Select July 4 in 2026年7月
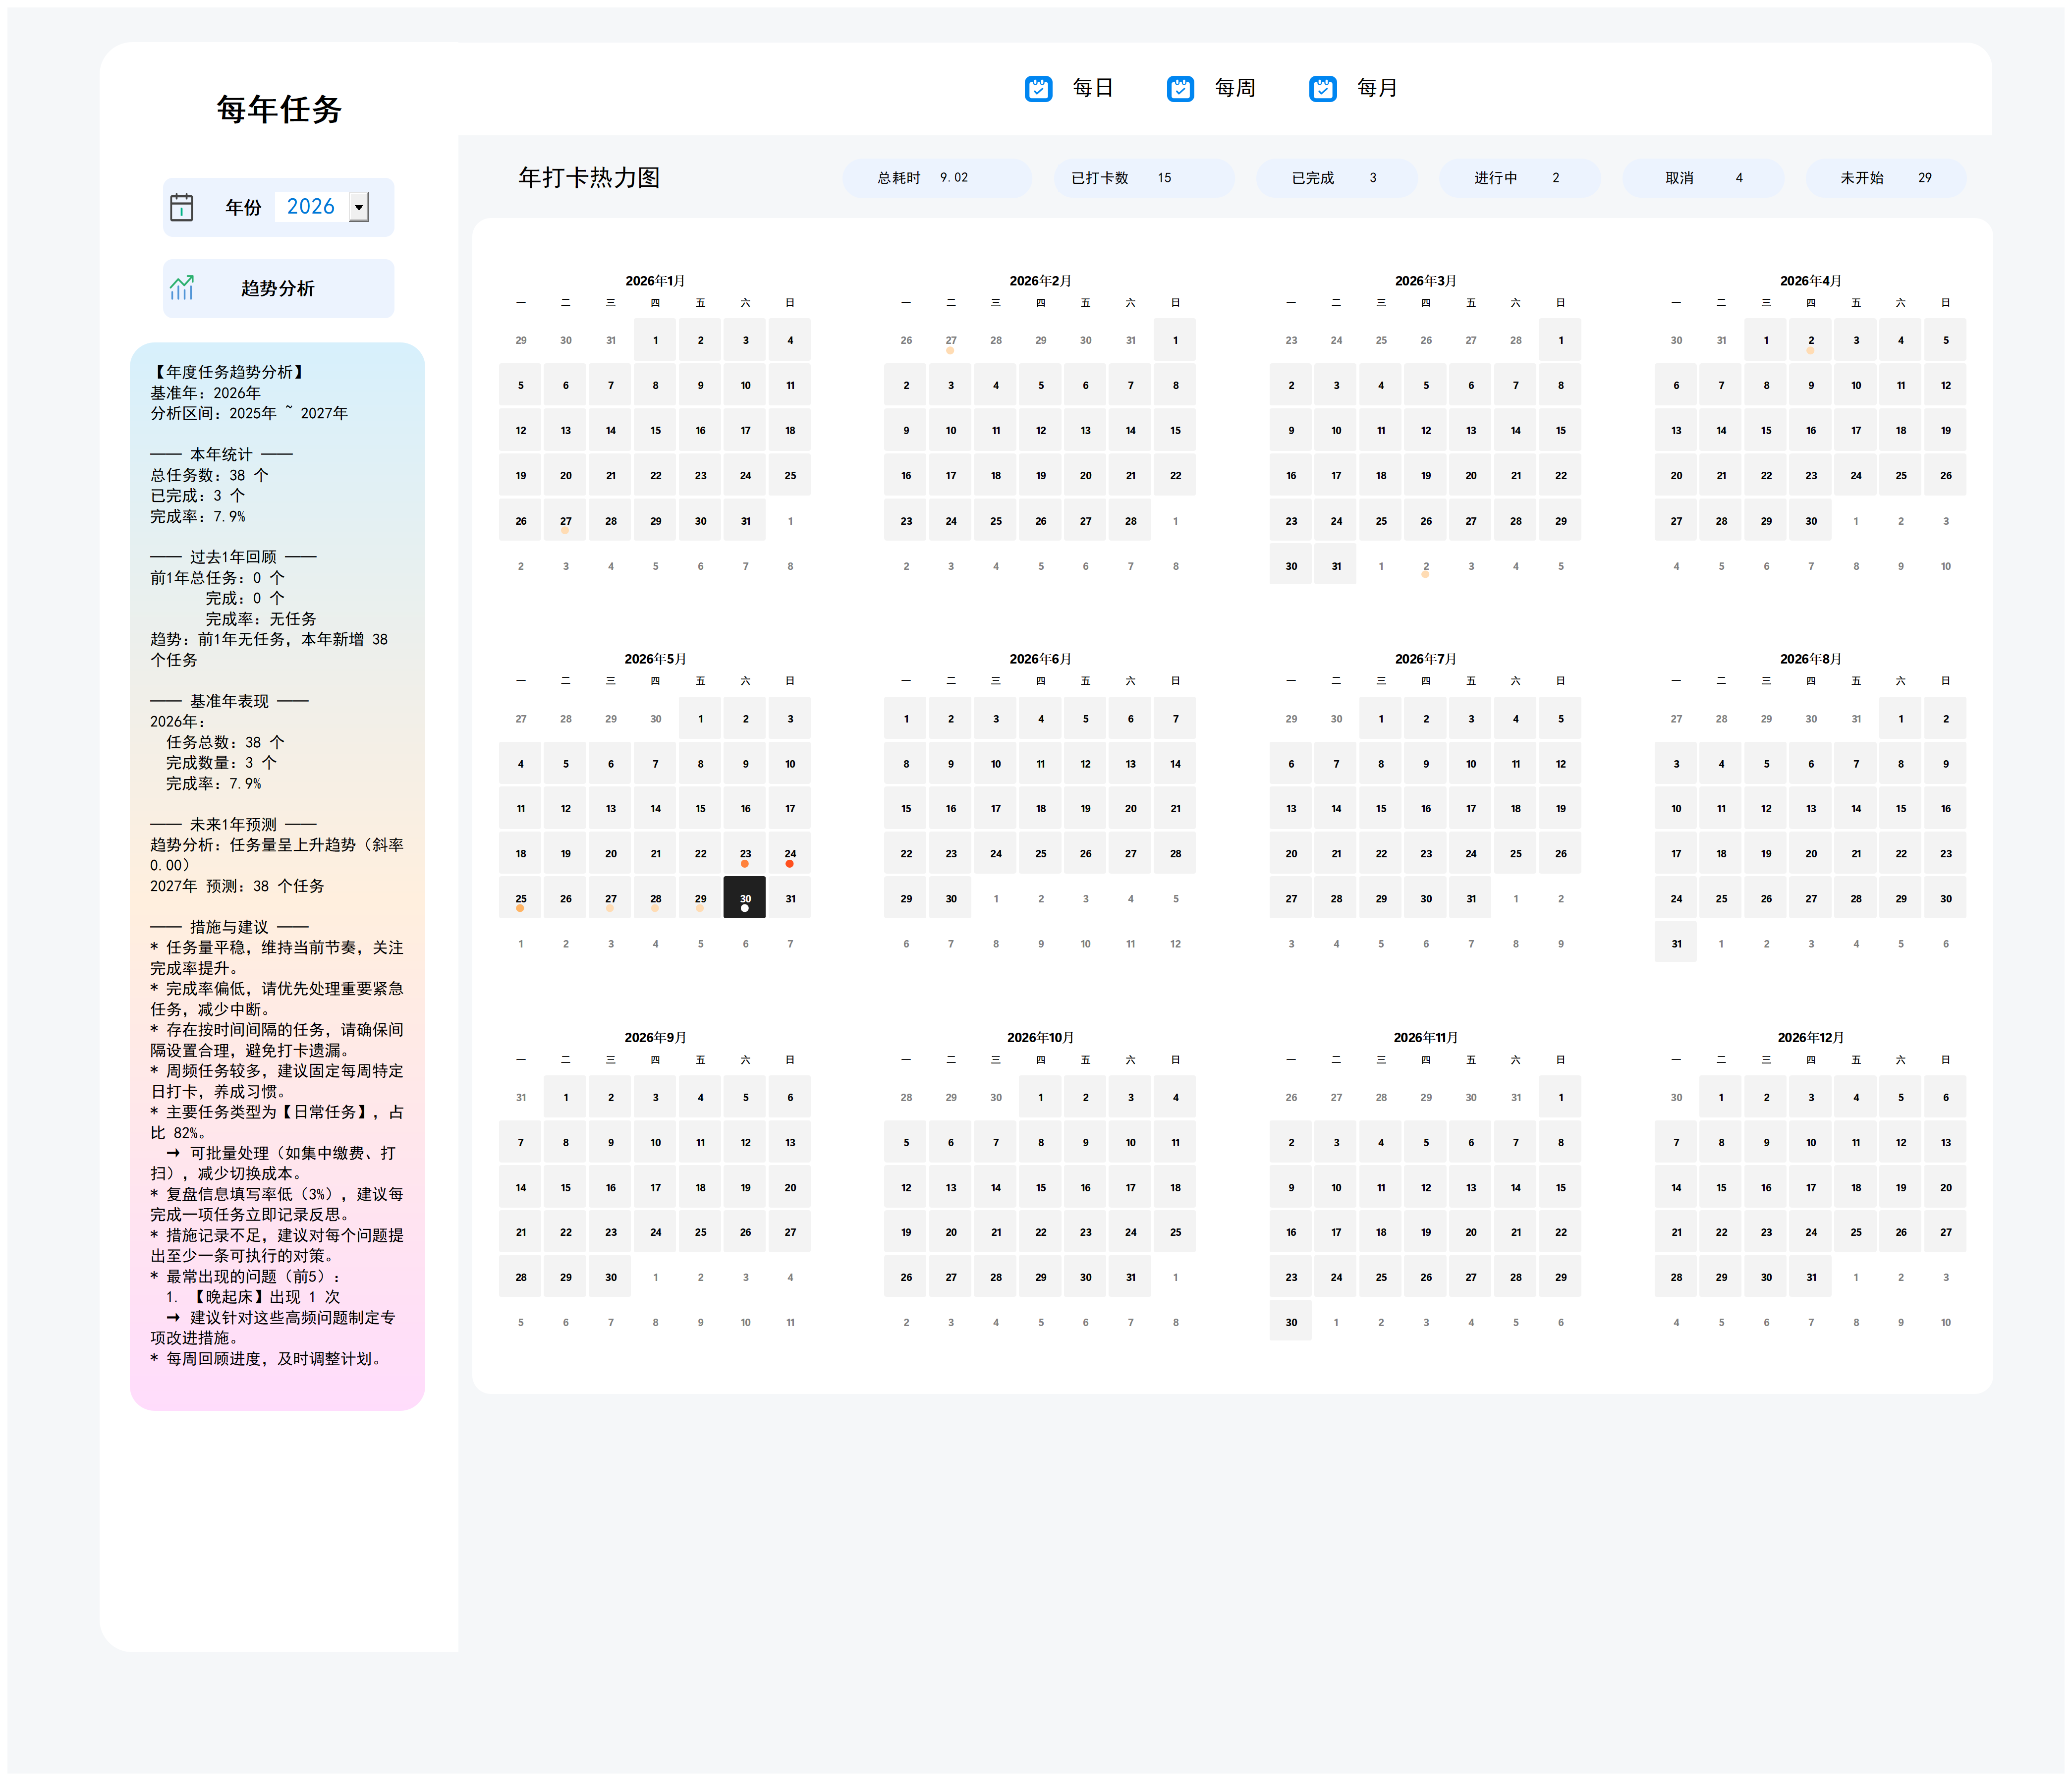2072x1781 pixels. pyautogui.click(x=1516, y=718)
